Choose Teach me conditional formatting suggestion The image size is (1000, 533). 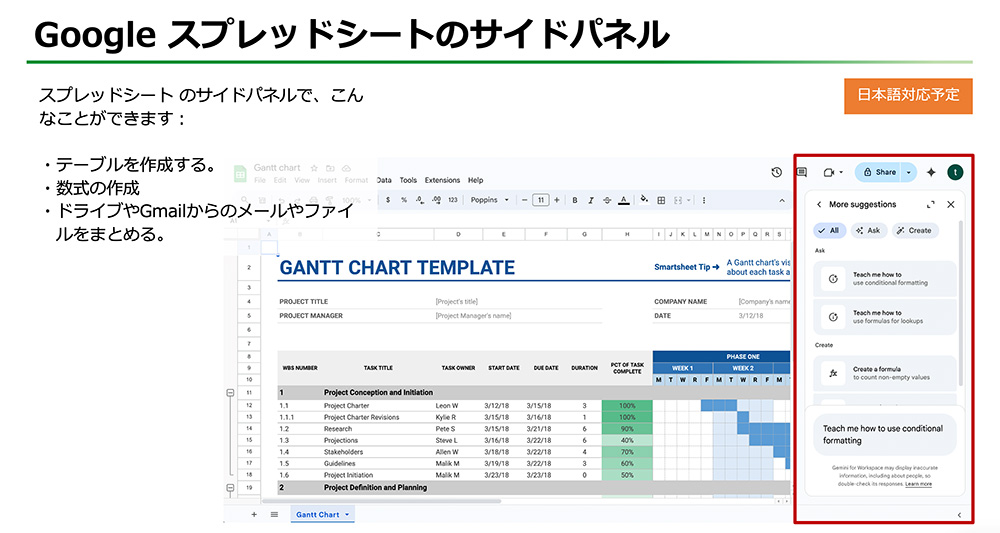pyautogui.click(x=885, y=279)
